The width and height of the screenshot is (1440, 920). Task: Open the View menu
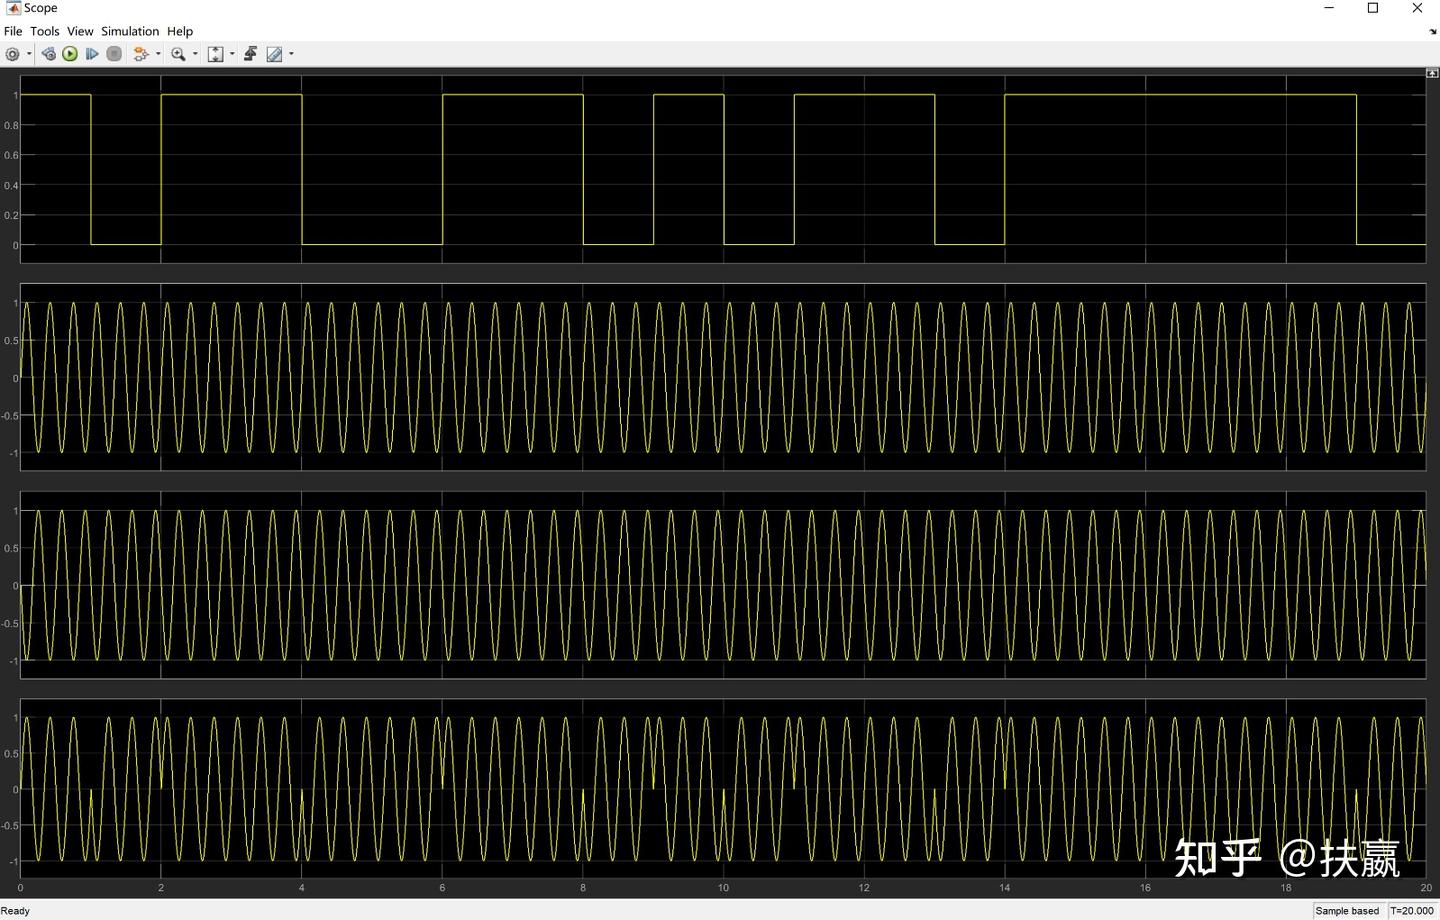79,31
